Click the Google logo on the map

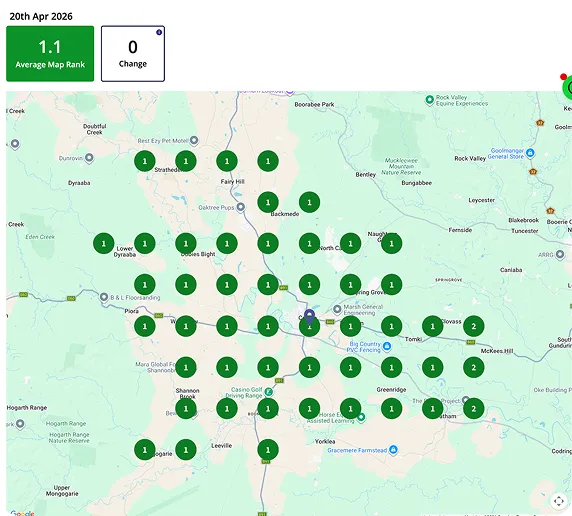(22, 513)
